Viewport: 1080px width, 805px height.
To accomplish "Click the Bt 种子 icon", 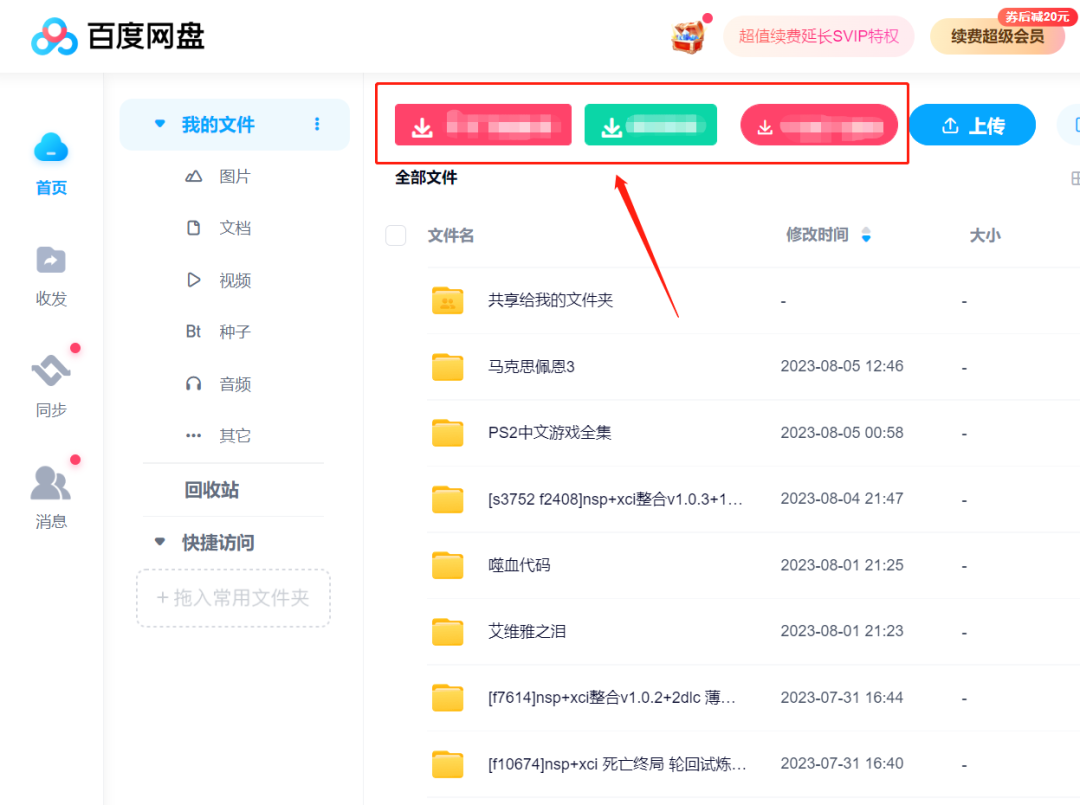I will [193, 332].
